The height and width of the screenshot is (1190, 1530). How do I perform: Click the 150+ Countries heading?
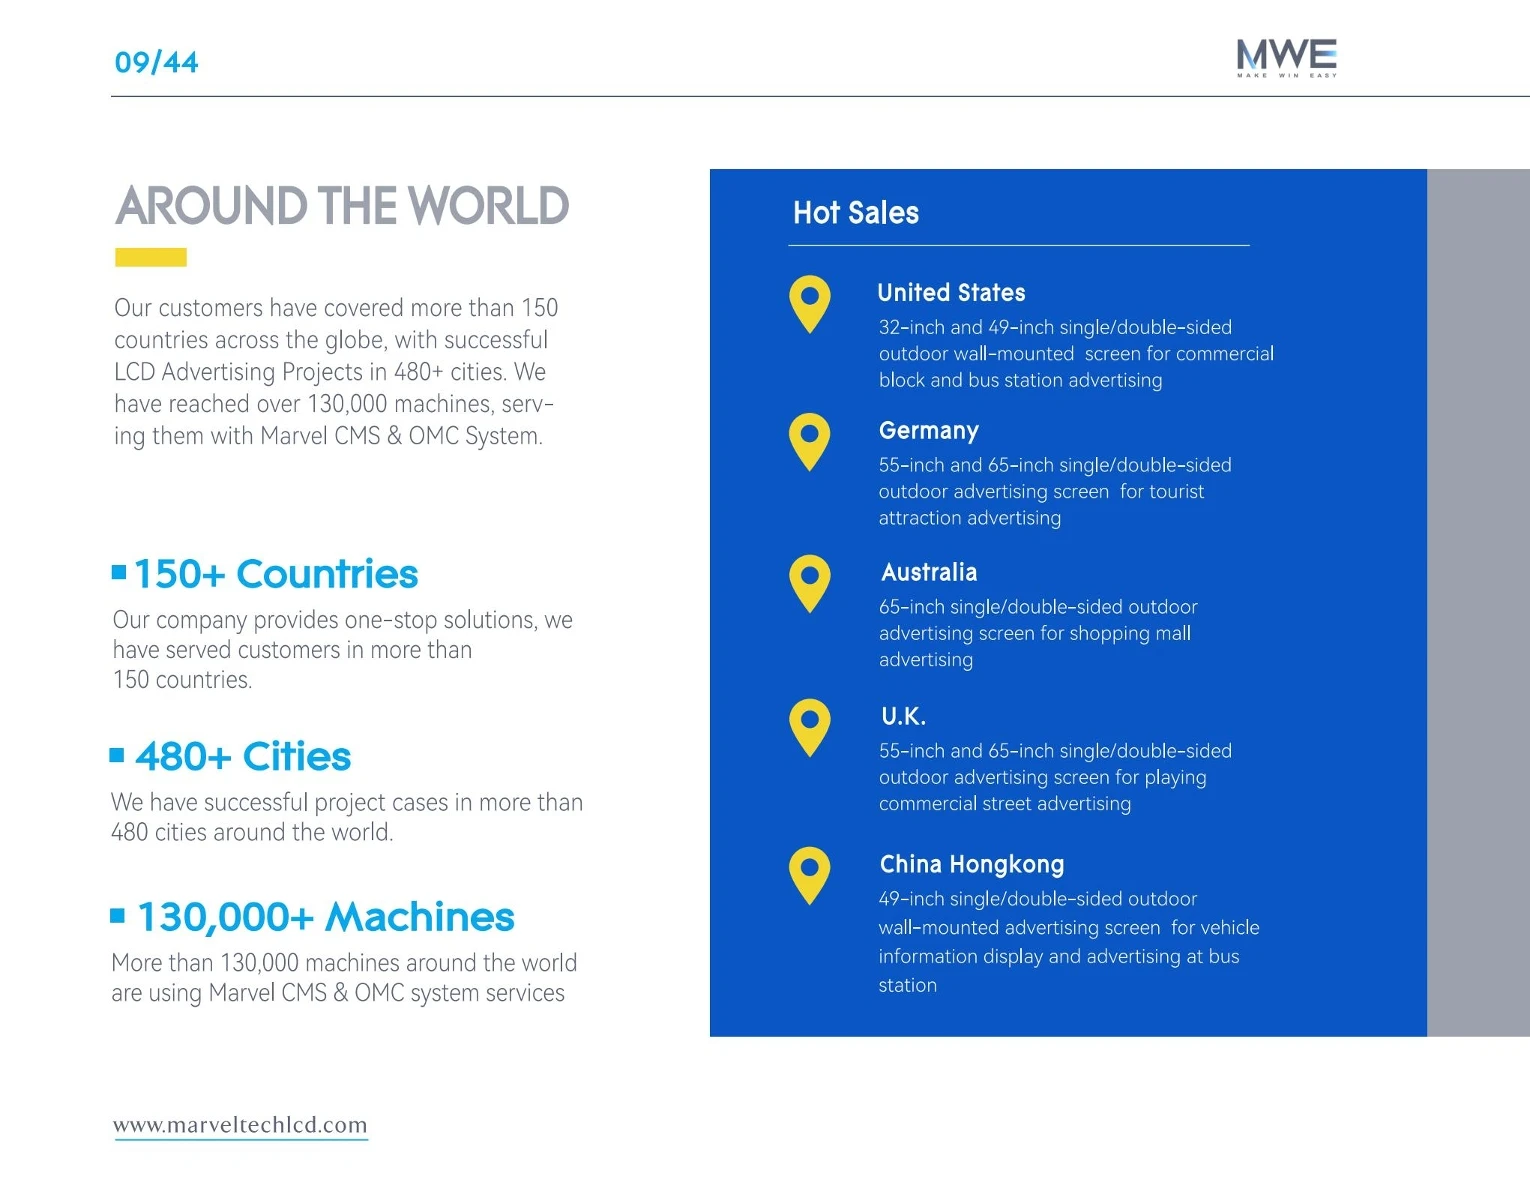pos(276,574)
